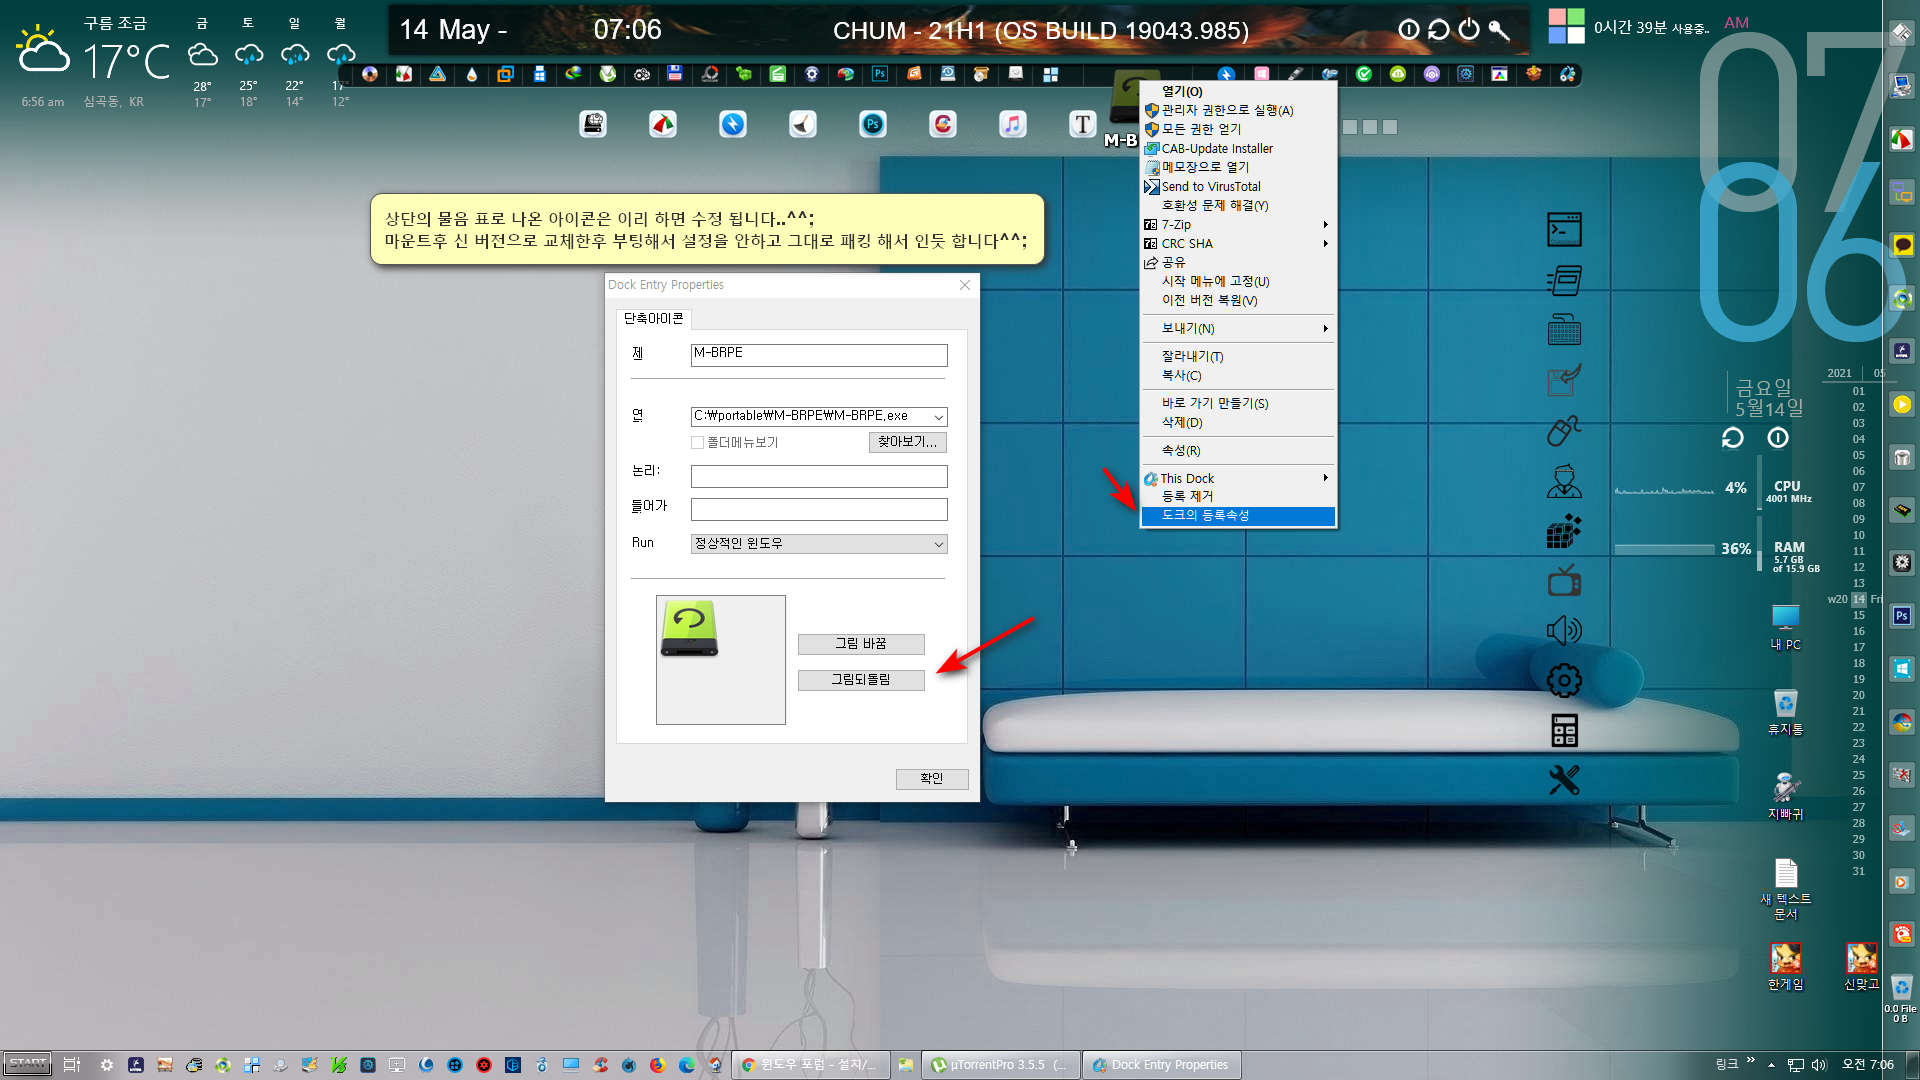
Task: Click the TV icon in the sidebar
Action: pyautogui.click(x=1564, y=580)
